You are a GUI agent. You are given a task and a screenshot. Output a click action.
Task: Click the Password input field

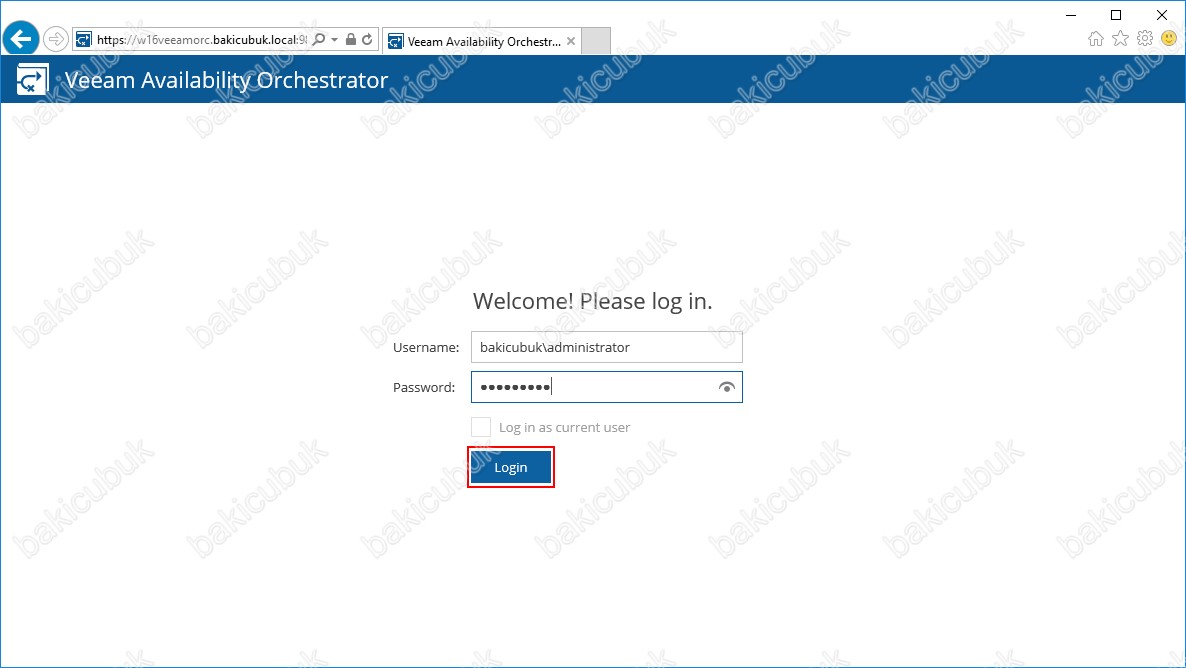pyautogui.click(x=607, y=387)
